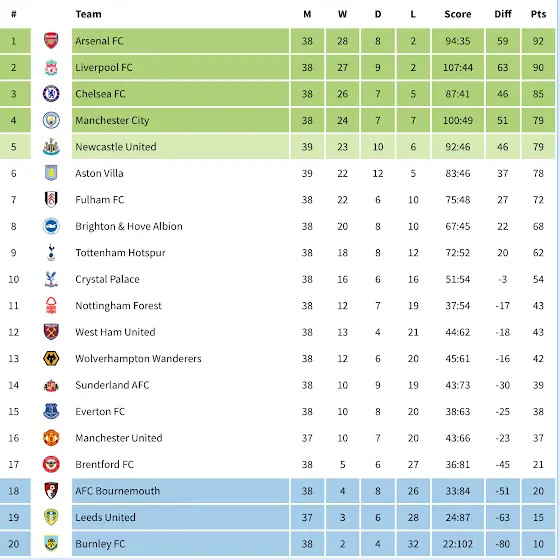Select Sunderland AFC's 43:73 score cell

coord(458,385)
